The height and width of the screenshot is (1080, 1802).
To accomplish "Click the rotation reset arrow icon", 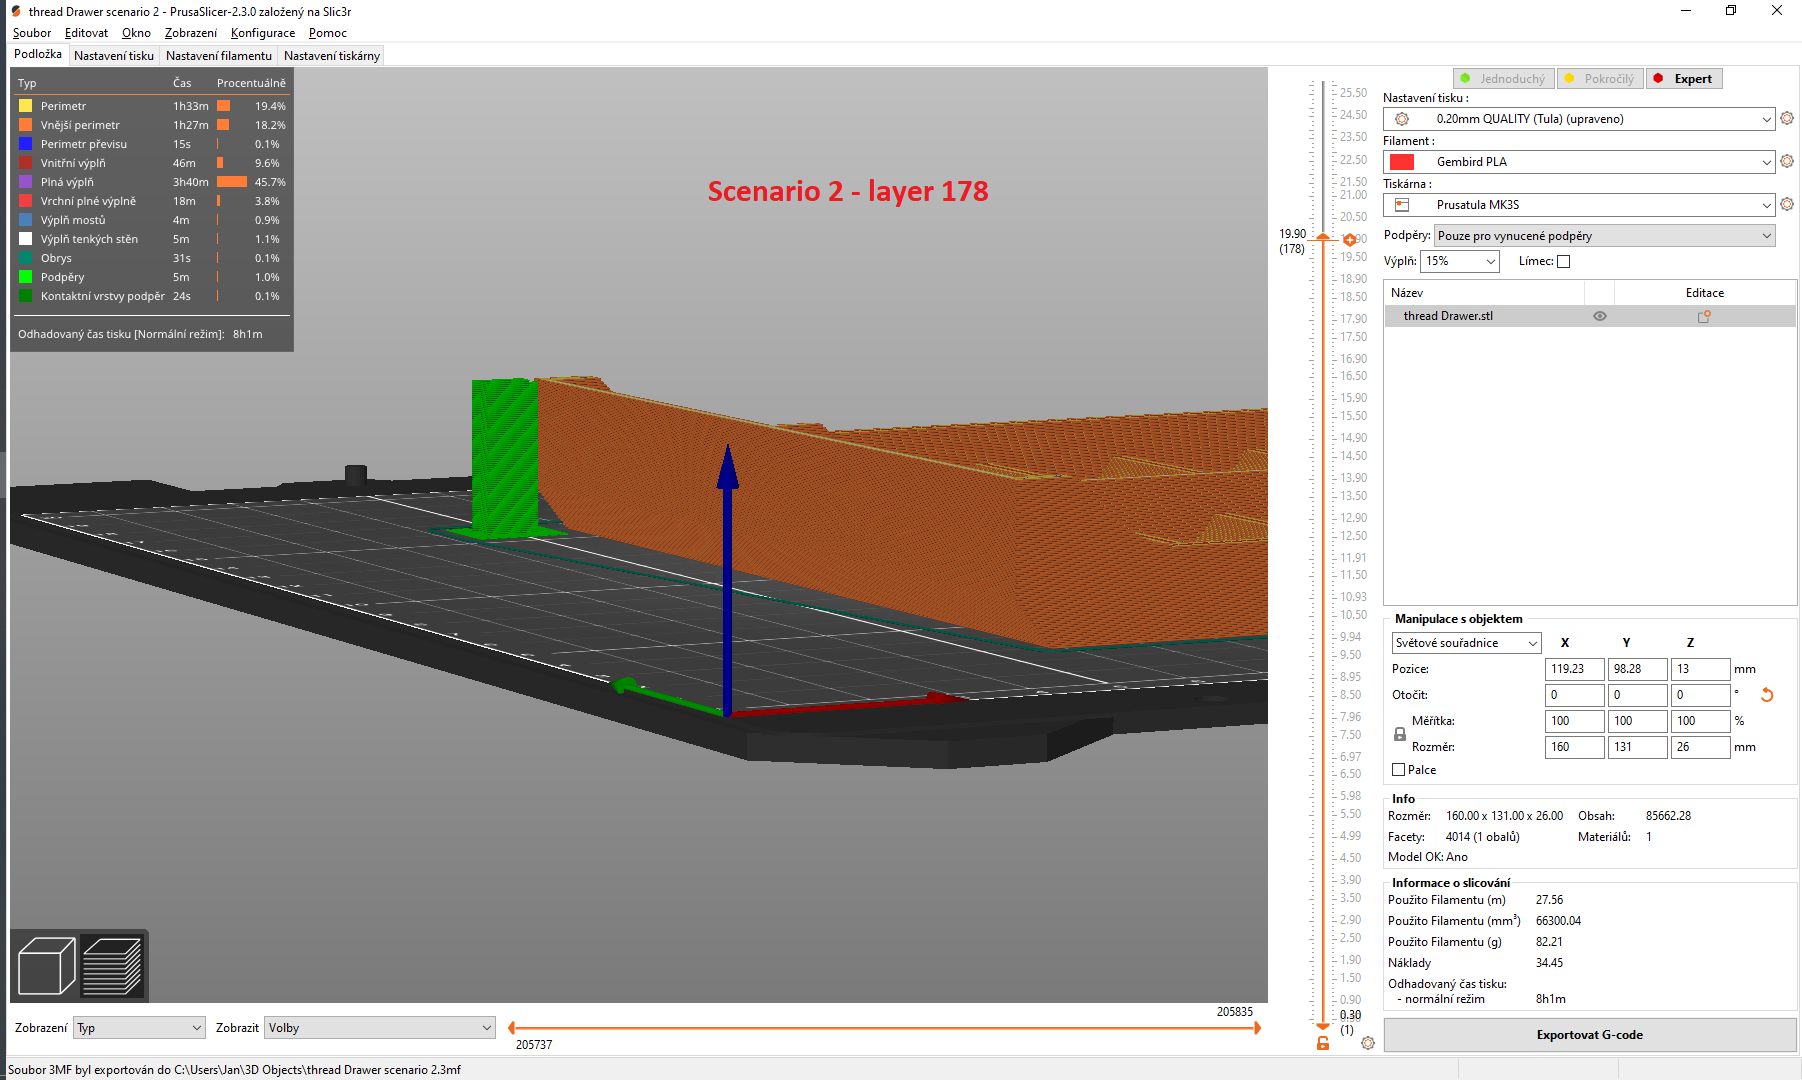I will [x=1767, y=694].
